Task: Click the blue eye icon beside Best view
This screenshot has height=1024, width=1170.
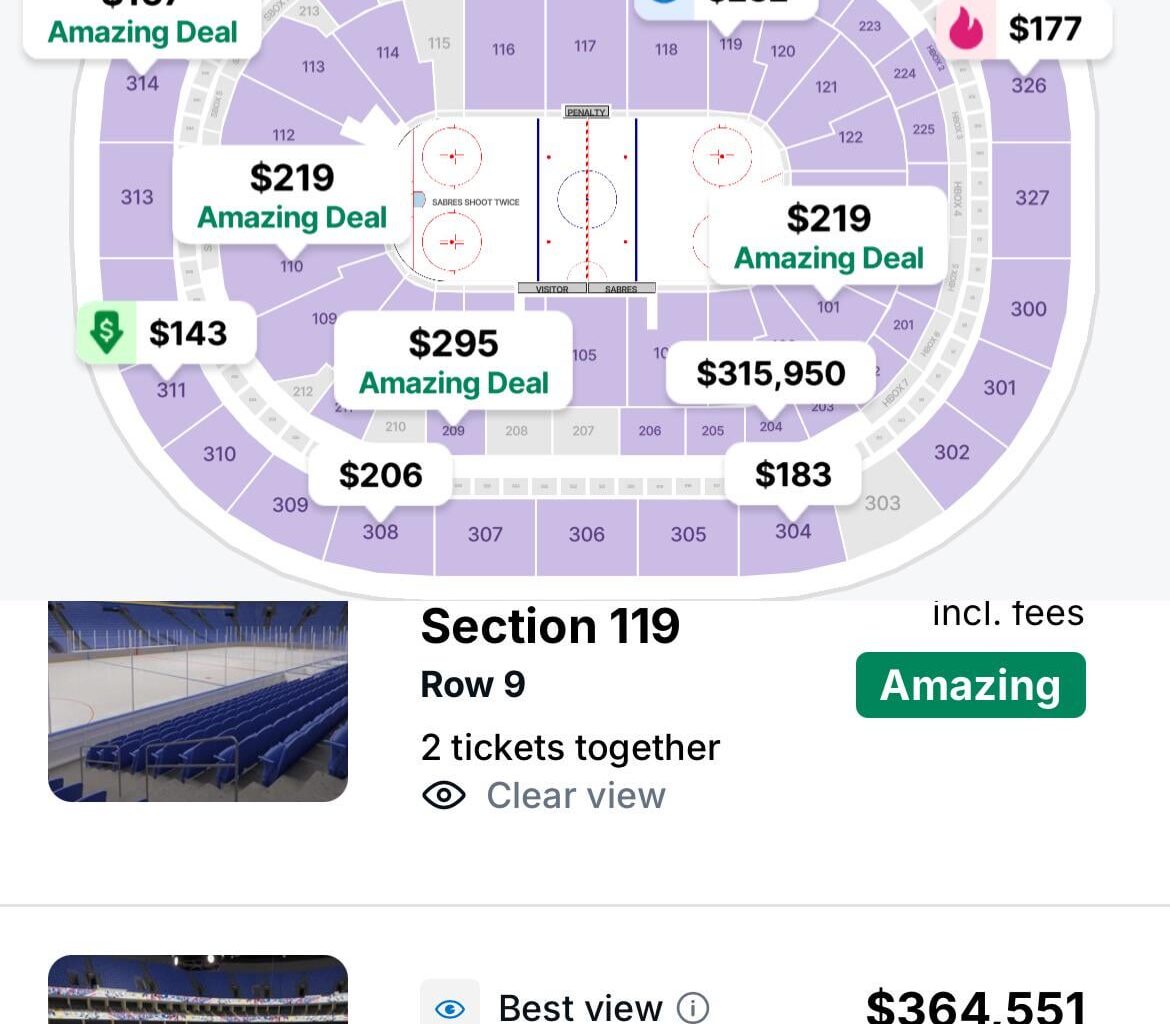Action: (451, 1008)
